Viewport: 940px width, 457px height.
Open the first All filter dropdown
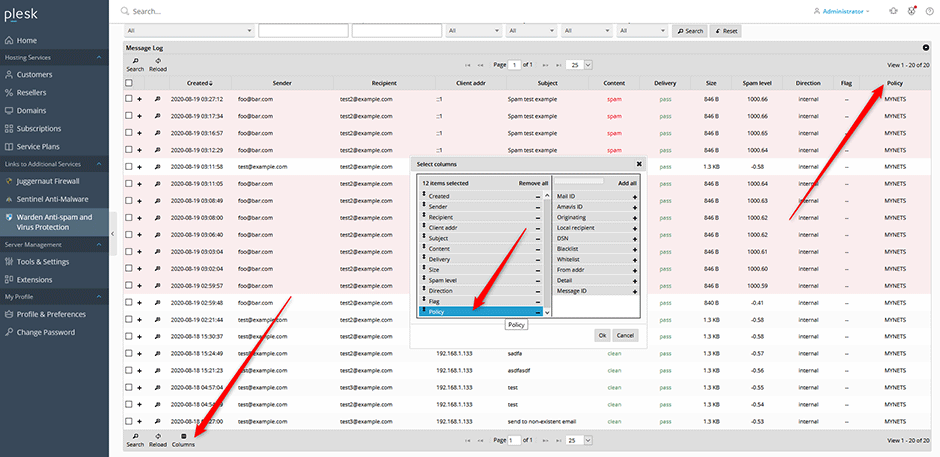[x=189, y=31]
